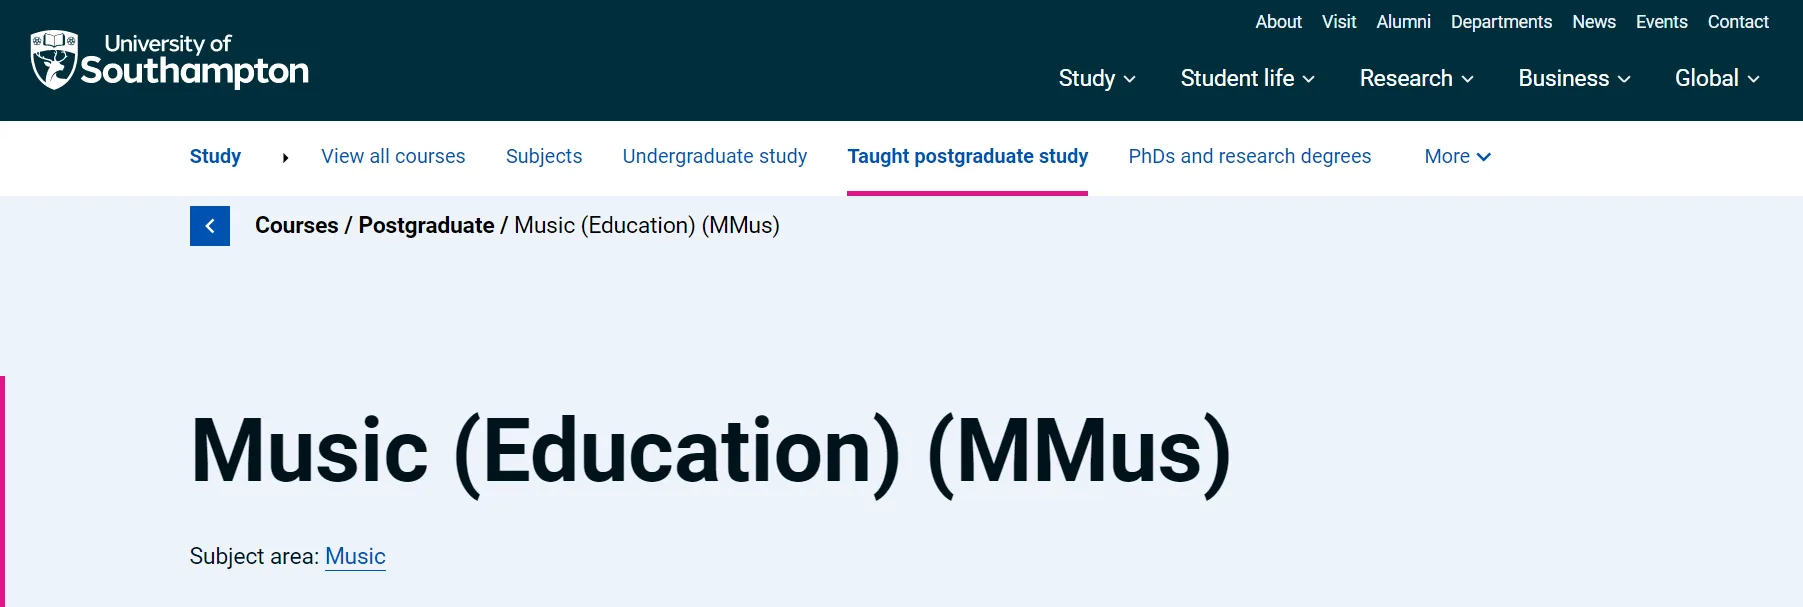This screenshot has width=1803, height=607.
Task: Go to the Courses breadcrumb
Action: pos(296,226)
